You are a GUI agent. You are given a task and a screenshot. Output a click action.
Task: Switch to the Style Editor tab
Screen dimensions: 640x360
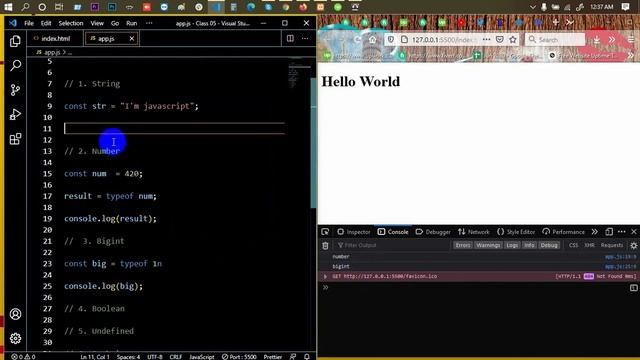pyautogui.click(x=516, y=232)
